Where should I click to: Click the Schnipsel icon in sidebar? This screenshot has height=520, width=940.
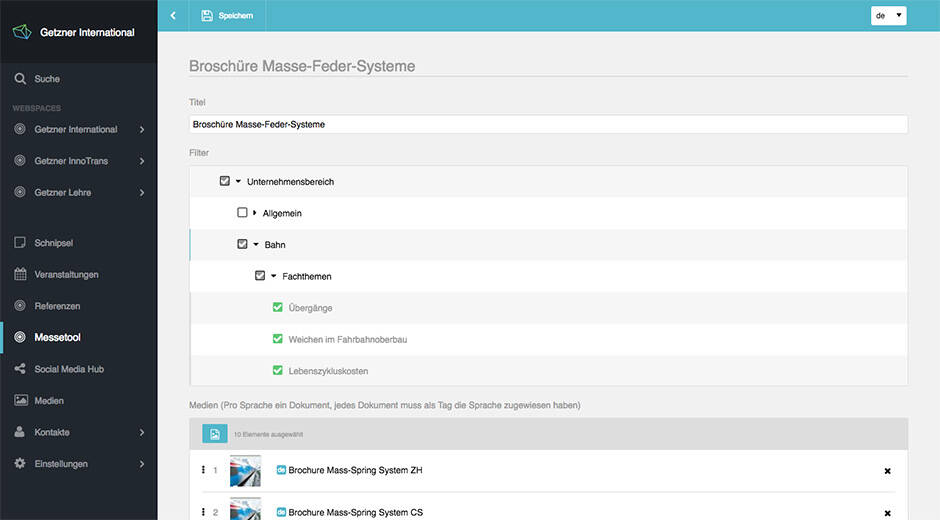[20, 243]
